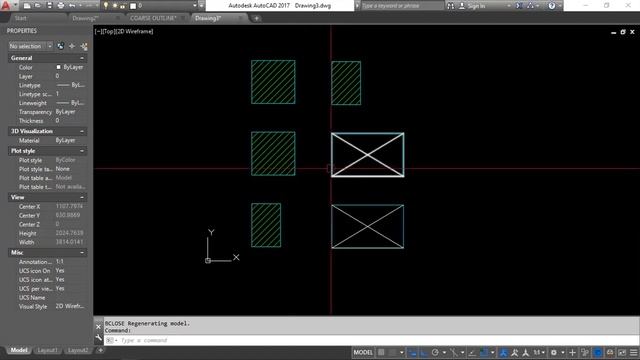This screenshot has width=640, height=360.
Task: Click the Open file icon in quick access toolbar
Action: [38, 6]
